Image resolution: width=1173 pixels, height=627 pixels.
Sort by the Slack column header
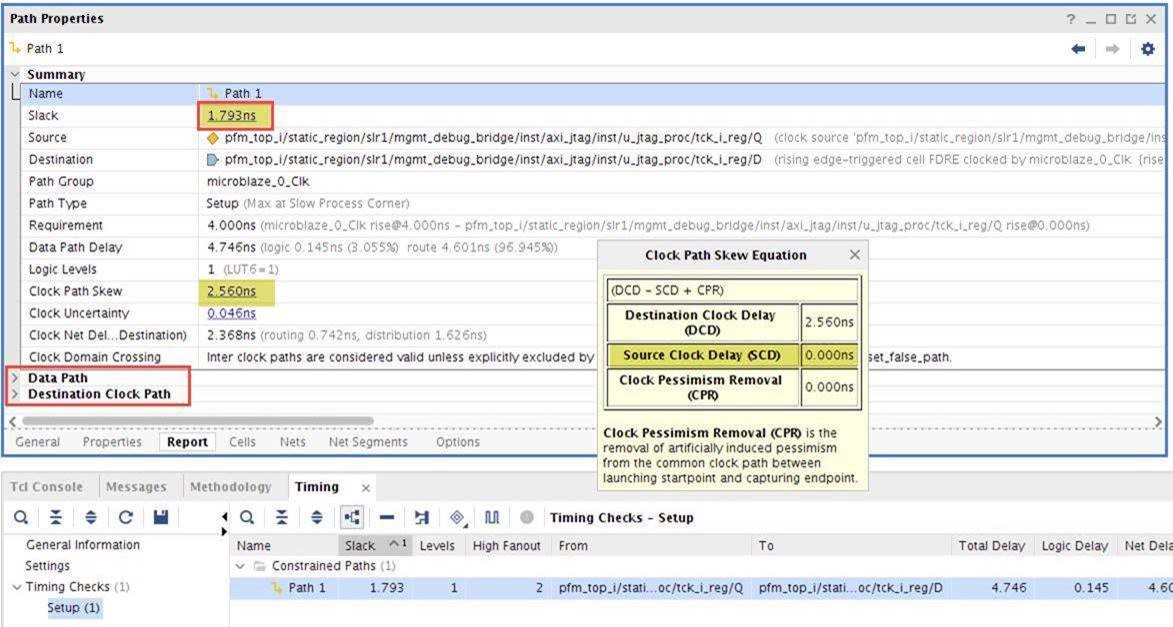(x=375, y=545)
